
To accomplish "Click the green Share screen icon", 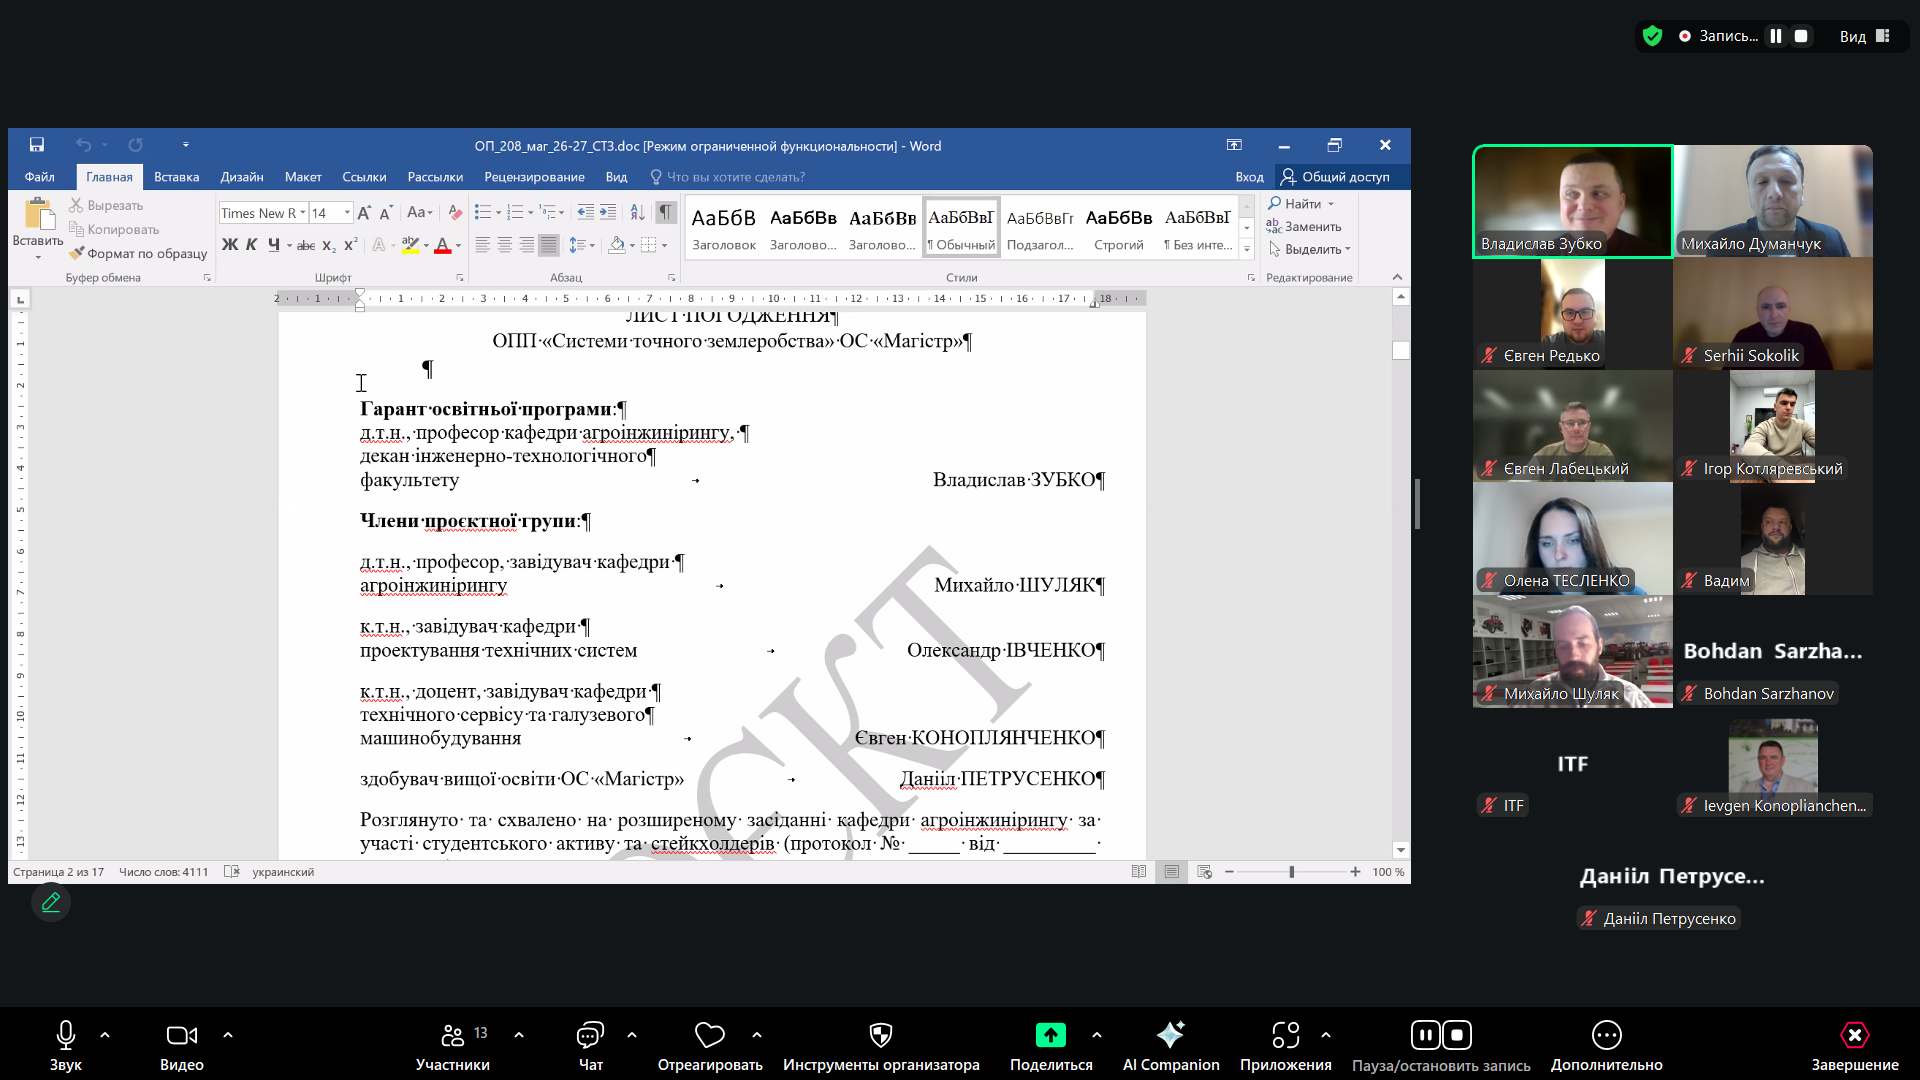I will pyautogui.click(x=1050, y=1035).
